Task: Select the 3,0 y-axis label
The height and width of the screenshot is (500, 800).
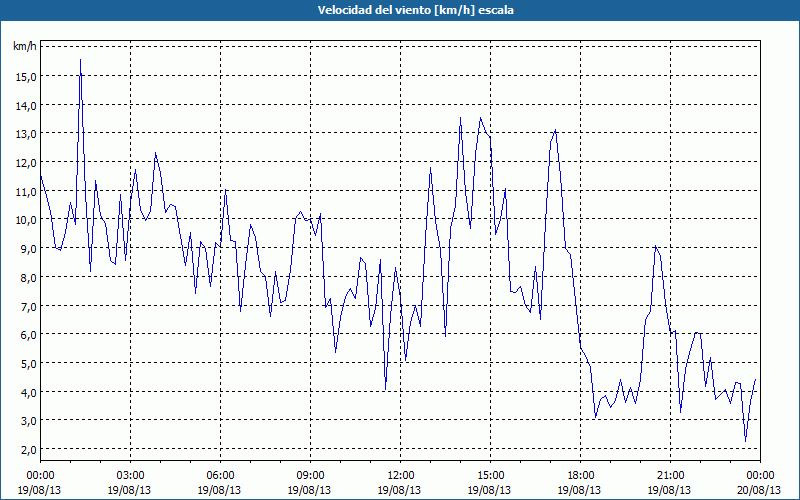Action: [29, 421]
